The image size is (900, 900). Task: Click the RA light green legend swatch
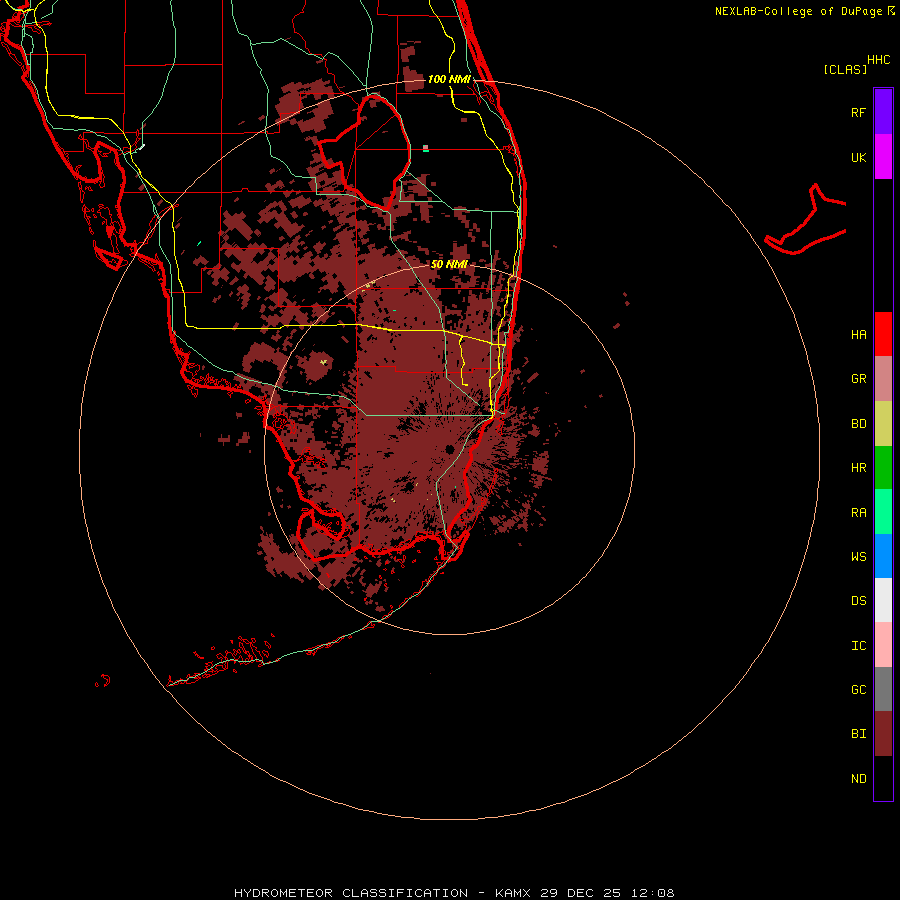click(883, 512)
